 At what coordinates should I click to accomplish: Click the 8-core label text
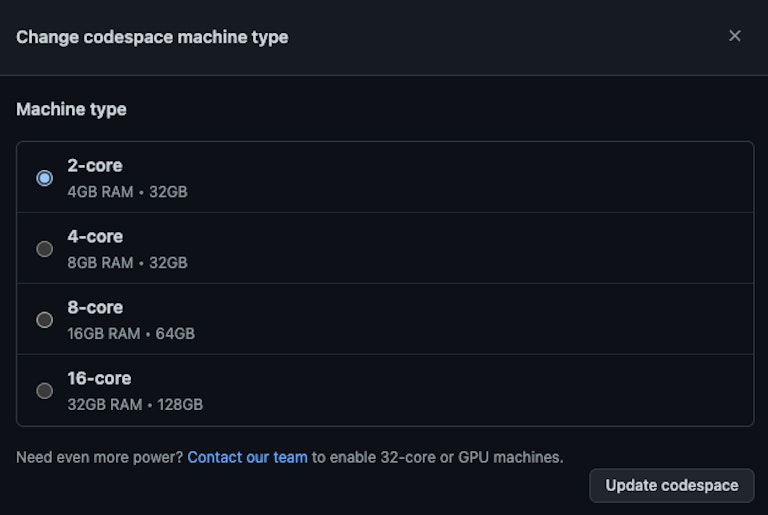tap(95, 308)
